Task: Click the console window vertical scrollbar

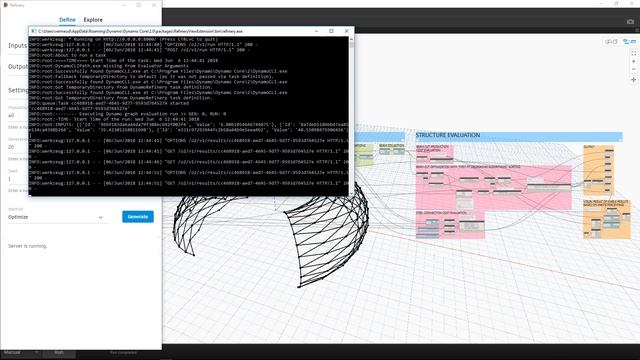Action: (x=351, y=116)
